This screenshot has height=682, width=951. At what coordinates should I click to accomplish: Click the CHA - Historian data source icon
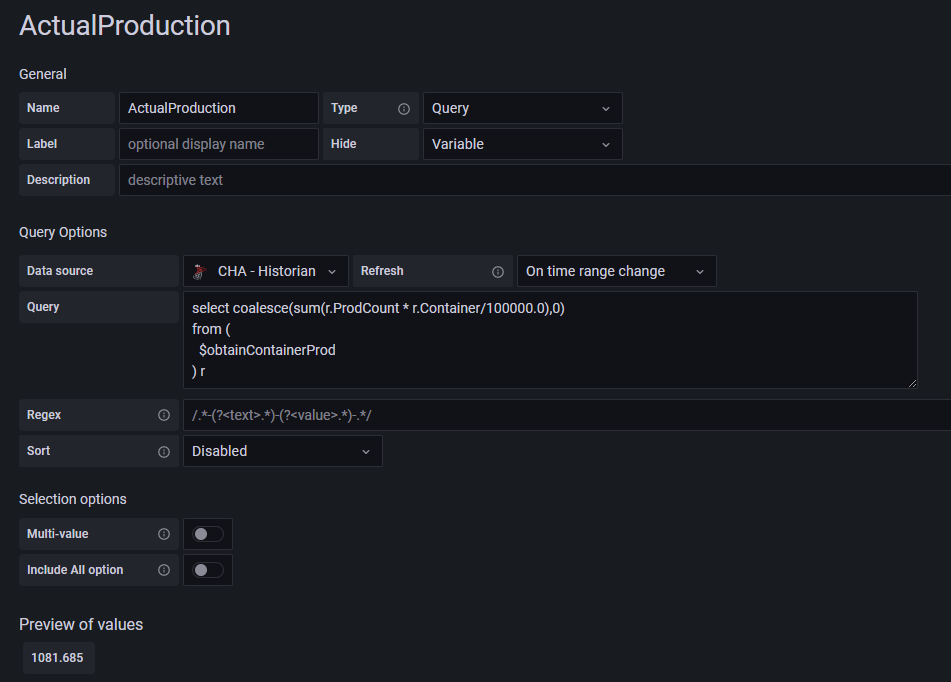(x=201, y=271)
